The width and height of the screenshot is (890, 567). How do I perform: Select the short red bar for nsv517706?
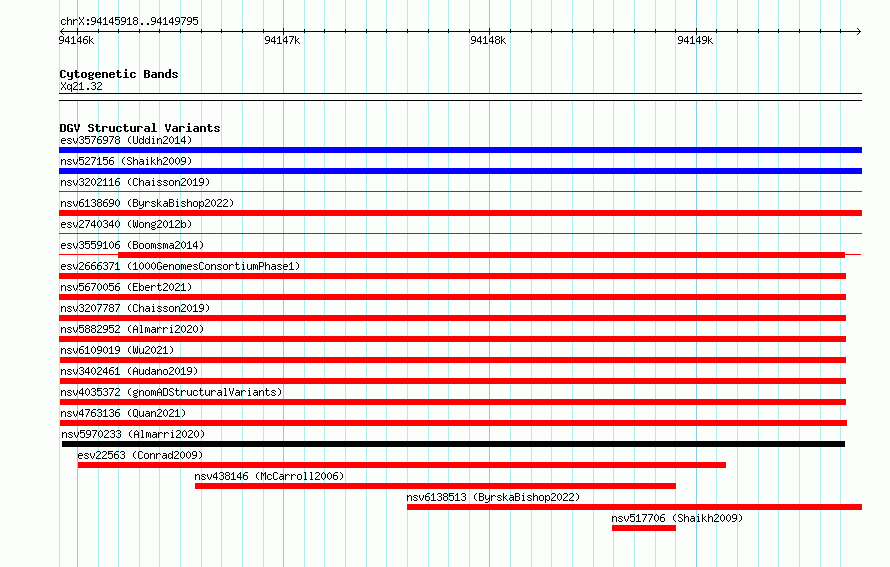644,528
